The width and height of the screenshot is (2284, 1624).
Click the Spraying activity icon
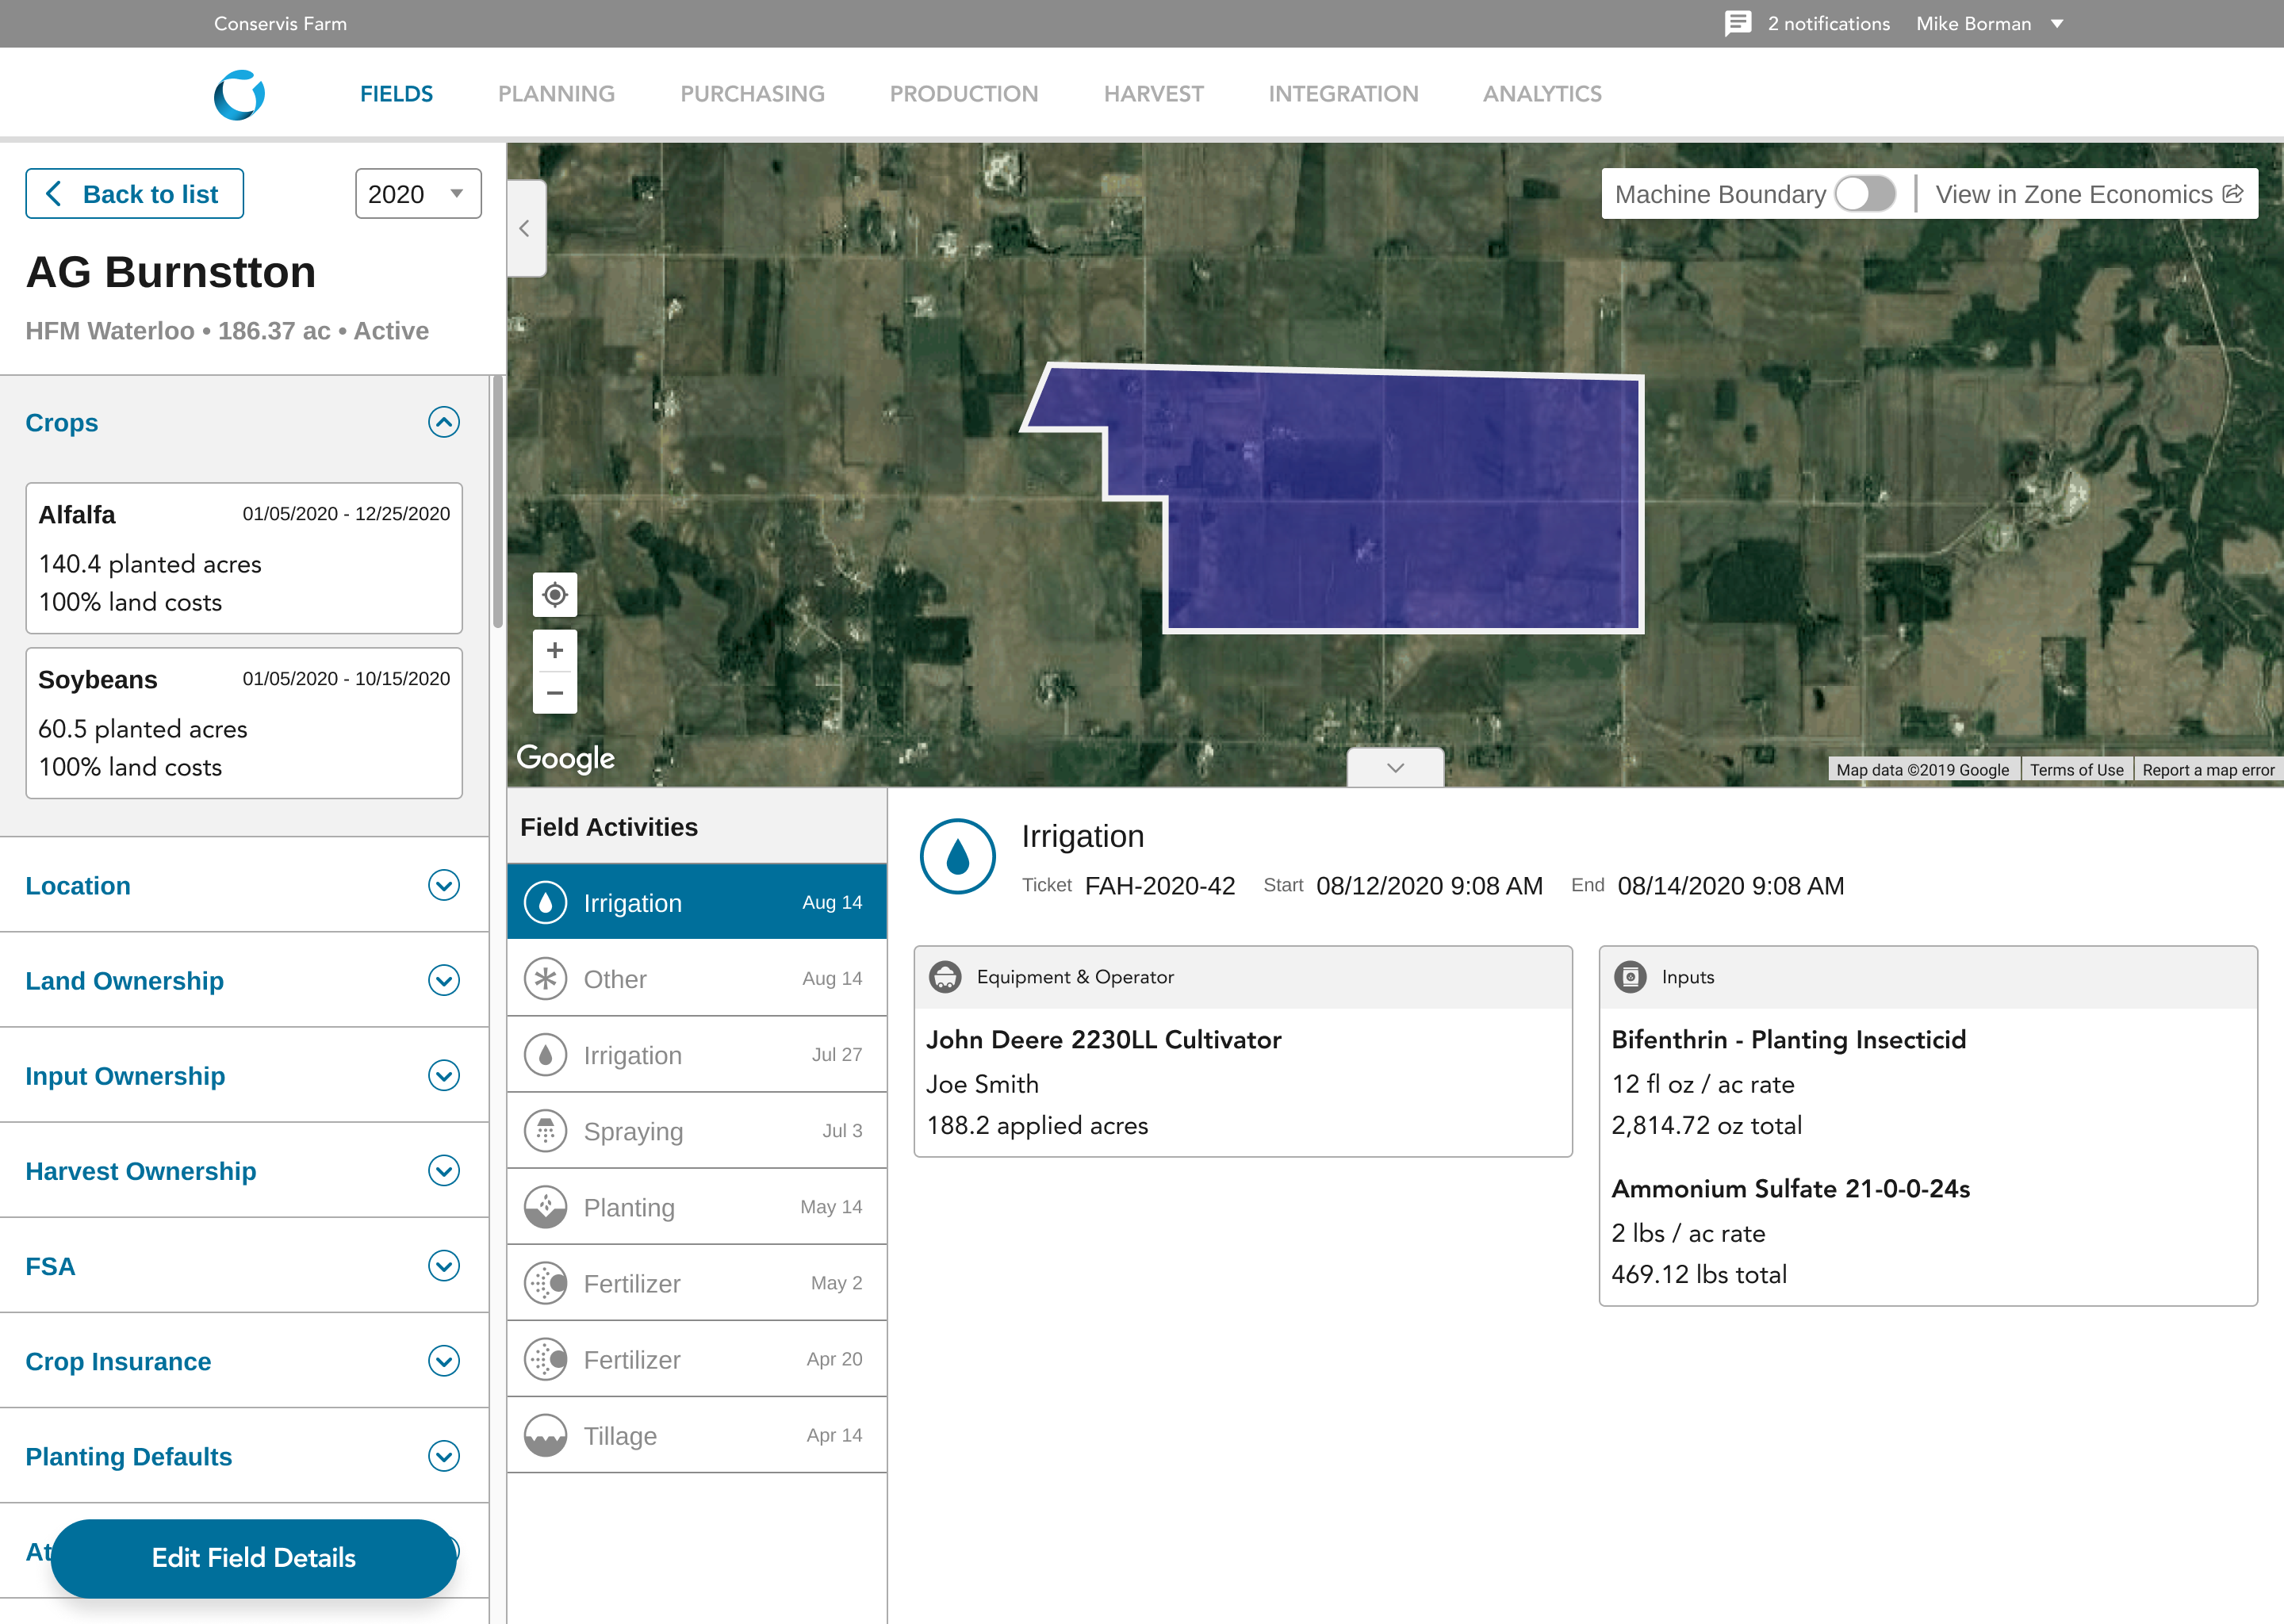[546, 1130]
